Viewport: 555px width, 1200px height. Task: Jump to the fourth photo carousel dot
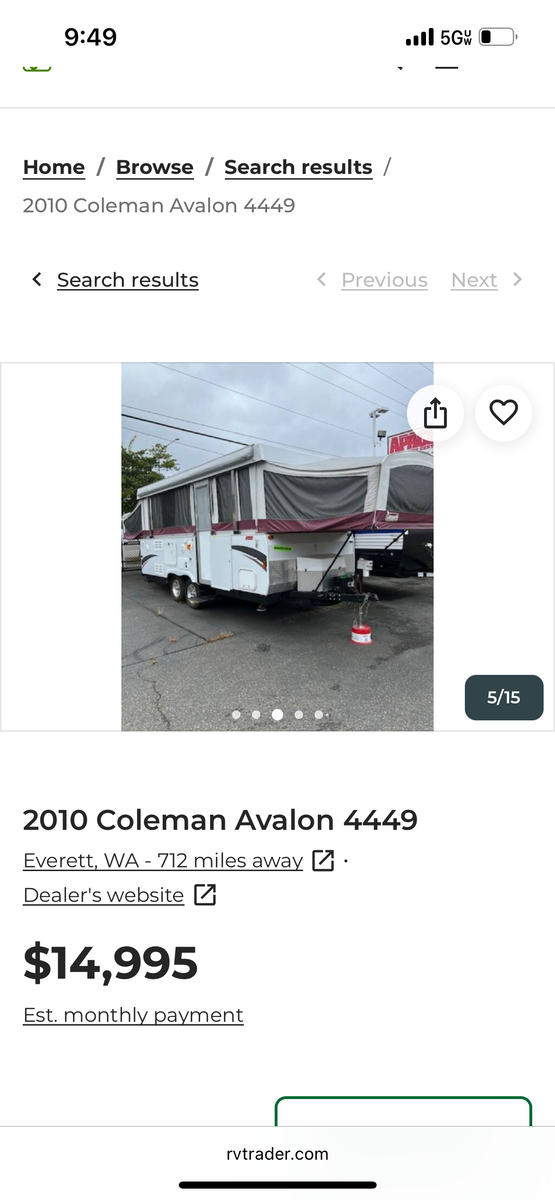(x=298, y=715)
